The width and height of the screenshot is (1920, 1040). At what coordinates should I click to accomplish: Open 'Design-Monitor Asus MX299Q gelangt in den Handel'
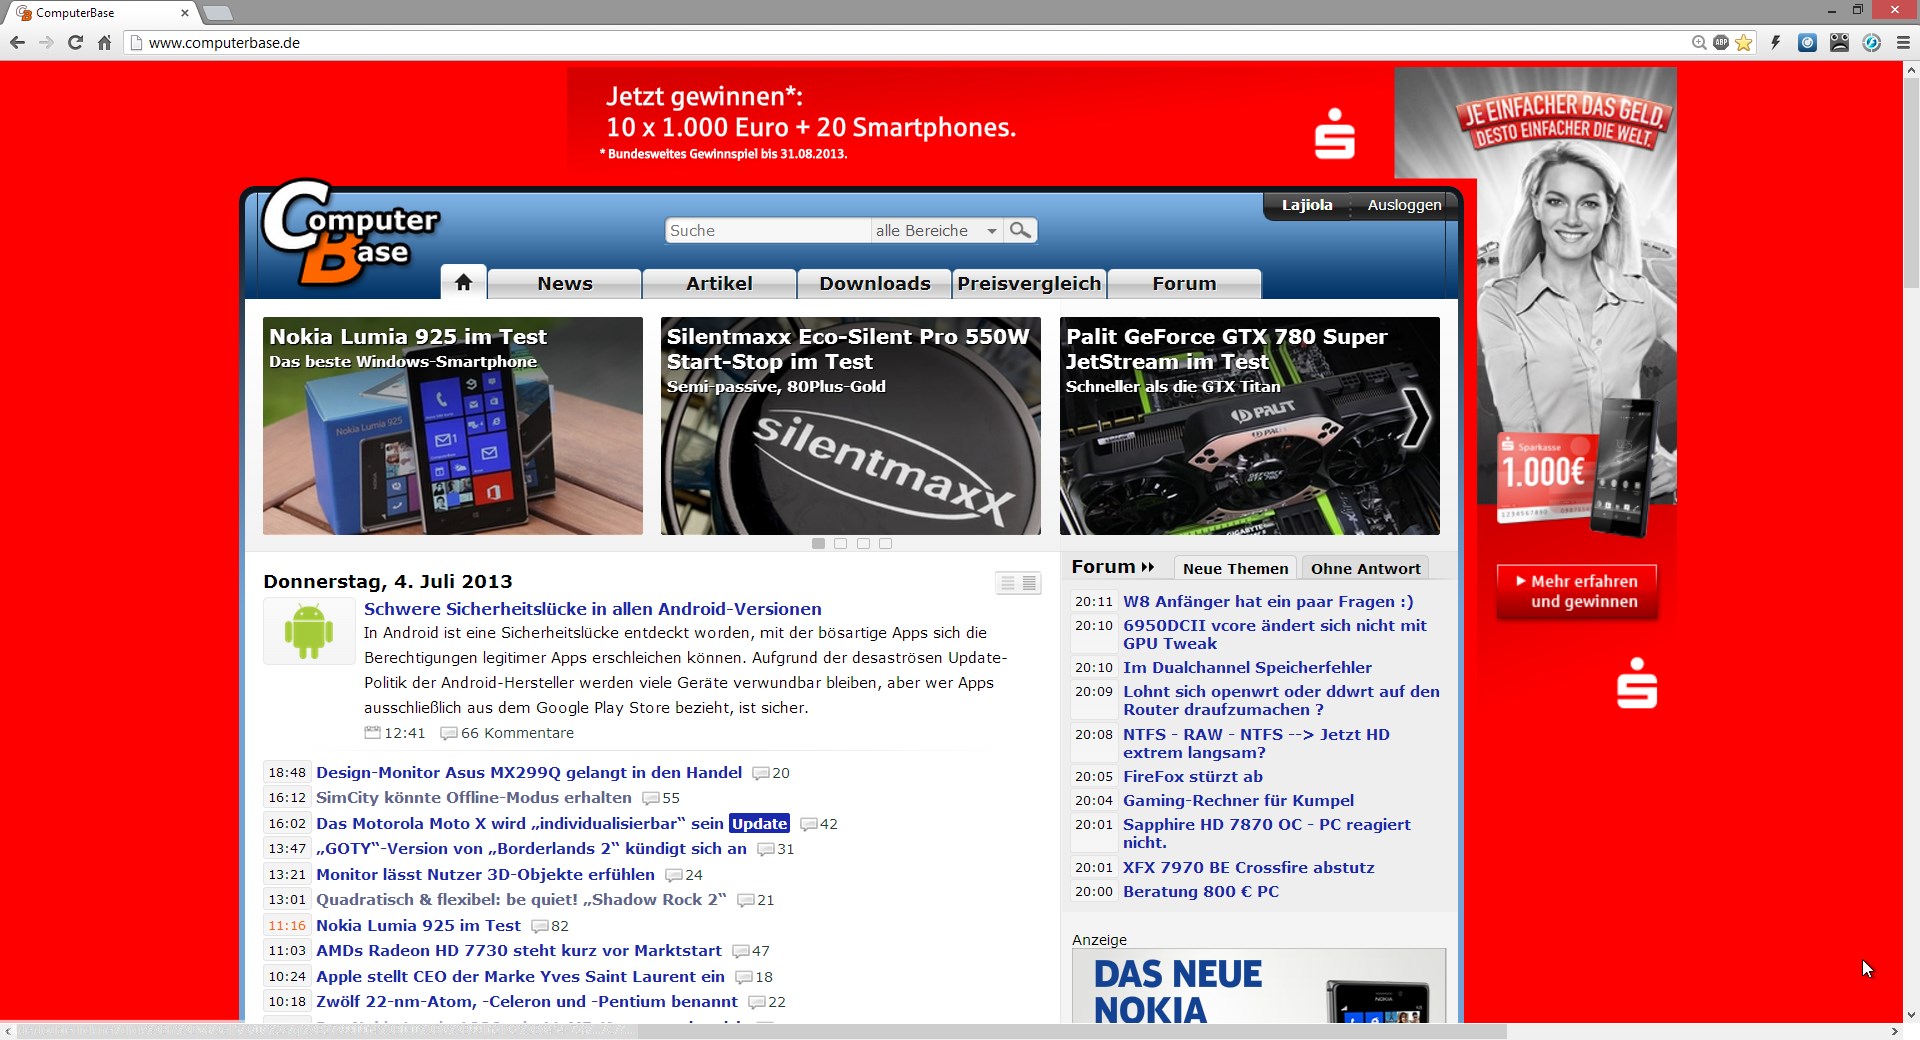[529, 773]
